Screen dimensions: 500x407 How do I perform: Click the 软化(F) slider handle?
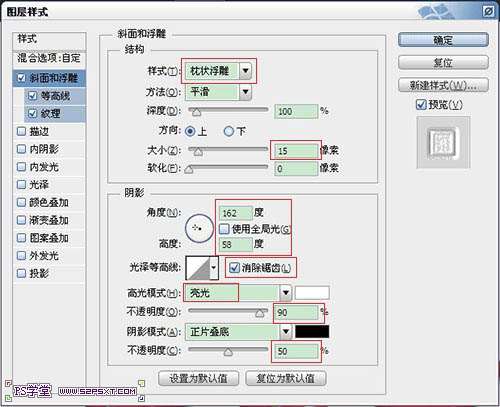point(189,169)
